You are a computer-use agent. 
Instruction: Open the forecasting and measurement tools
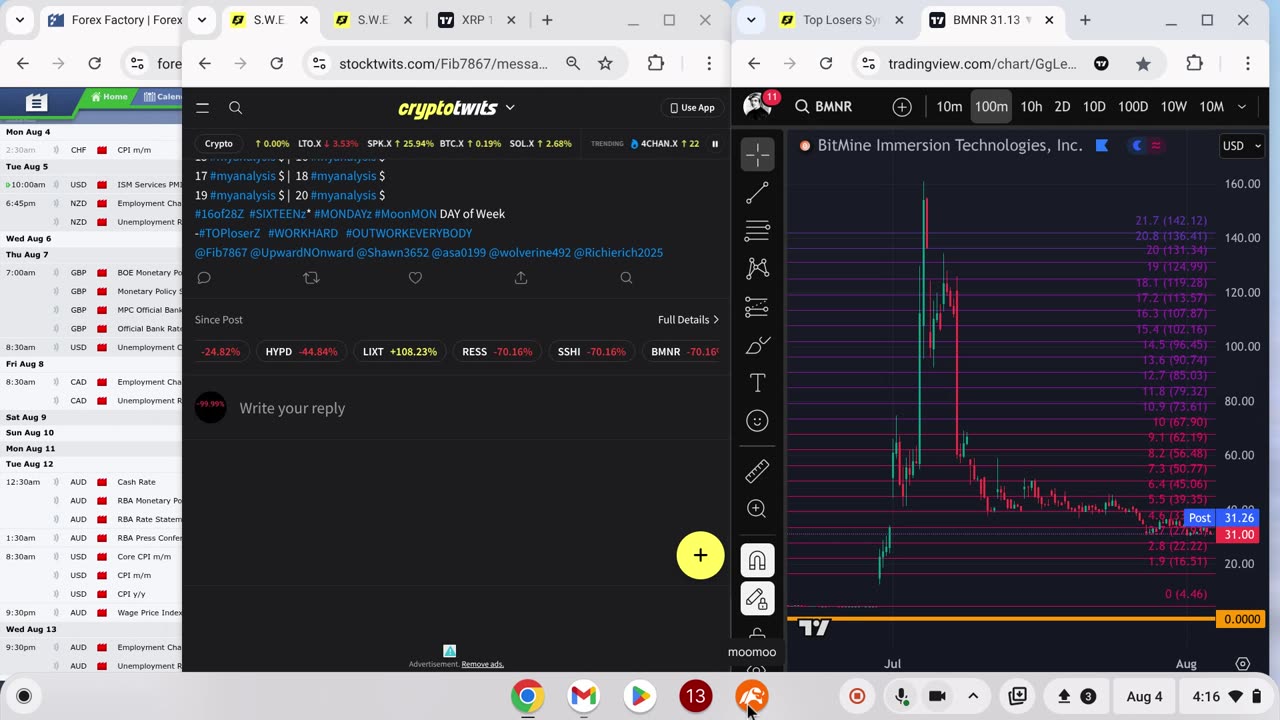click(x=757, y=307)
